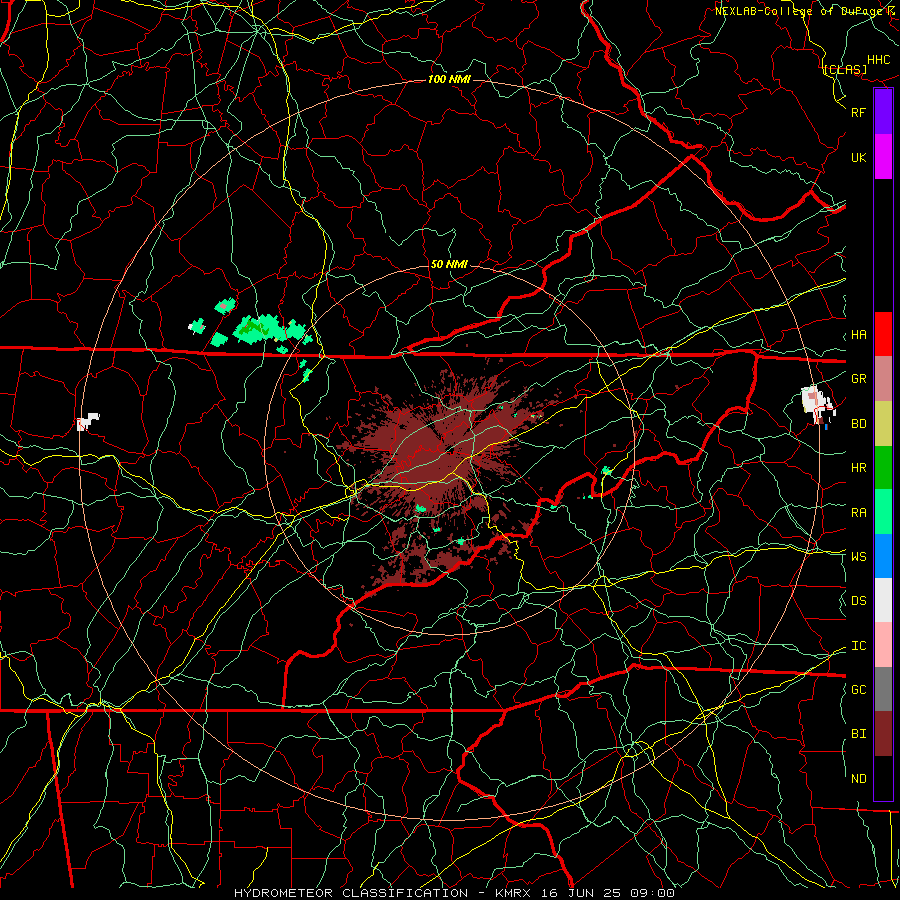Select the red HA hail color swatch

click(883, 334)
